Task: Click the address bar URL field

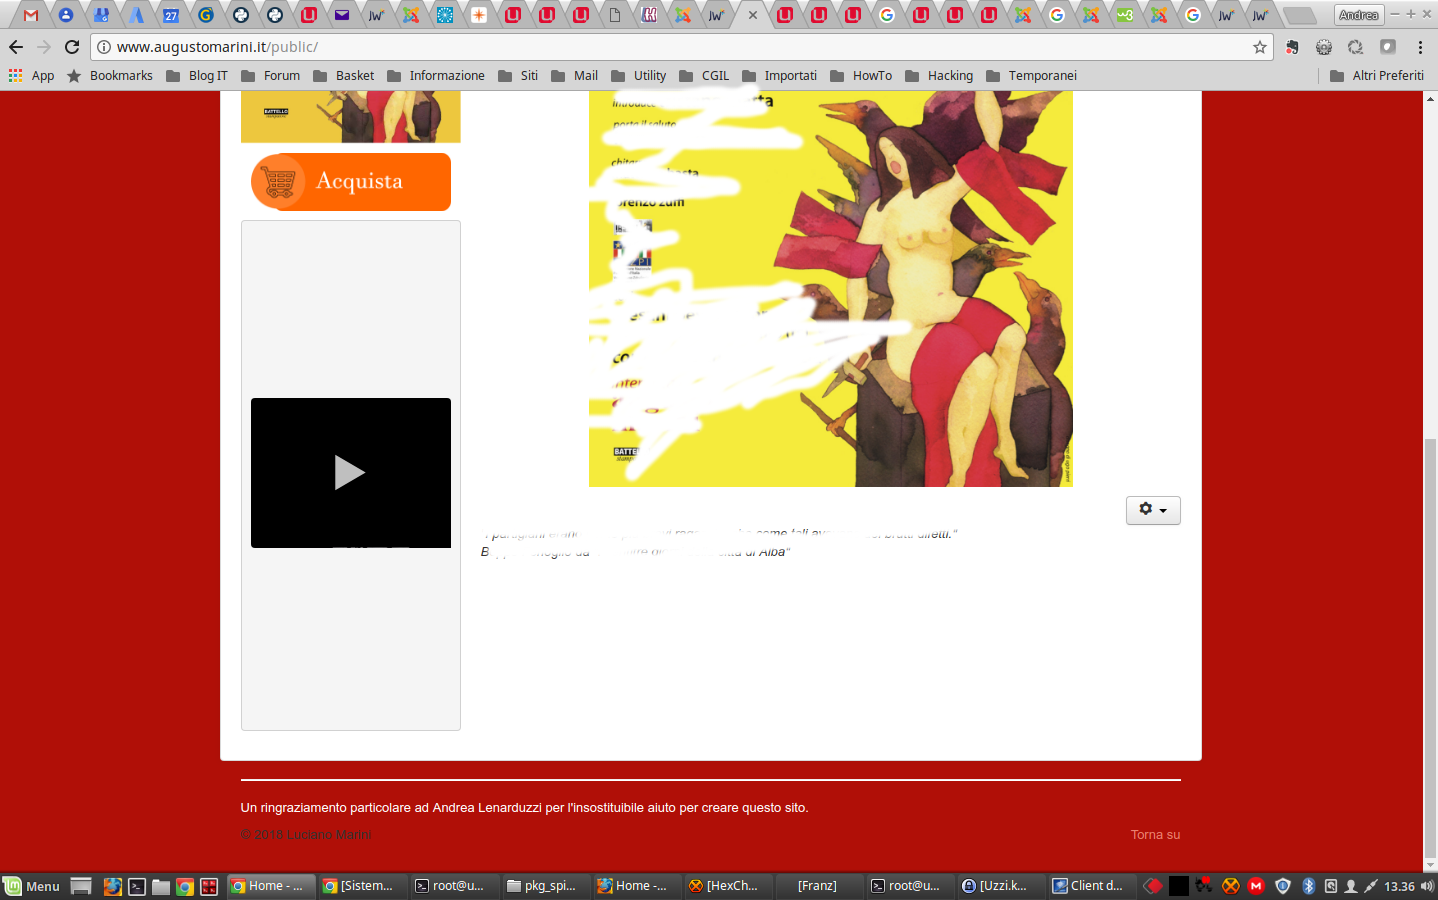Action: [680, 47]
